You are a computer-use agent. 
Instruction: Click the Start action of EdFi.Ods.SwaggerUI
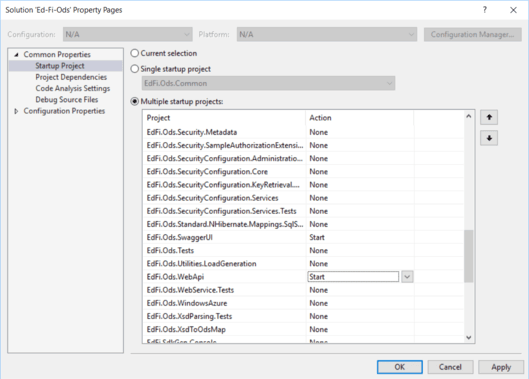tap(317, 237)
